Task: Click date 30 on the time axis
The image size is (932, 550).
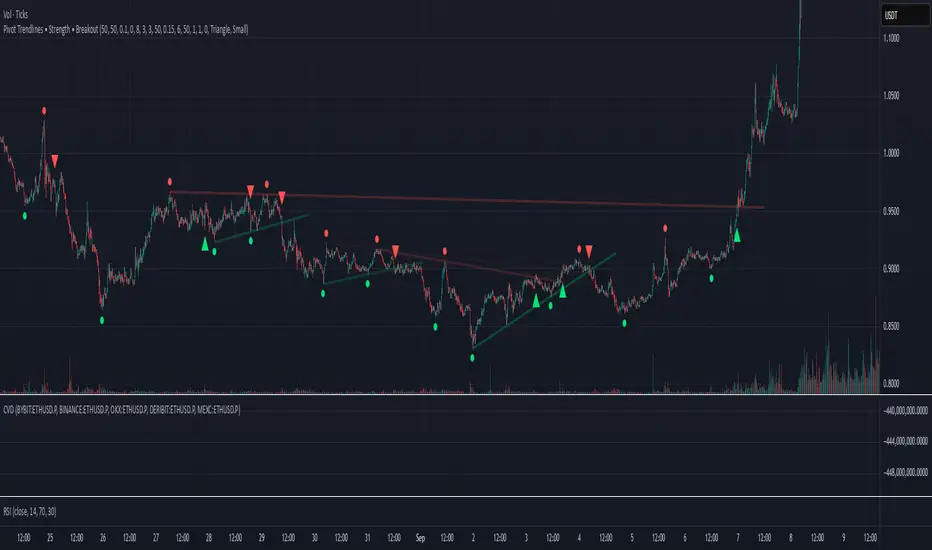Action: (314, 538)
